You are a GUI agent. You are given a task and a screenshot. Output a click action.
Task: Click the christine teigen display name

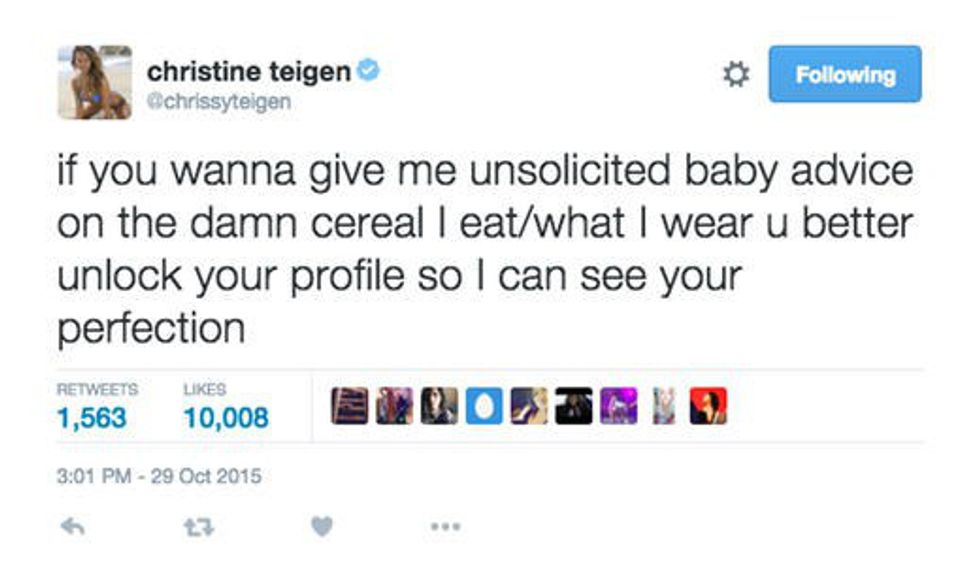(x=249, y=71)
